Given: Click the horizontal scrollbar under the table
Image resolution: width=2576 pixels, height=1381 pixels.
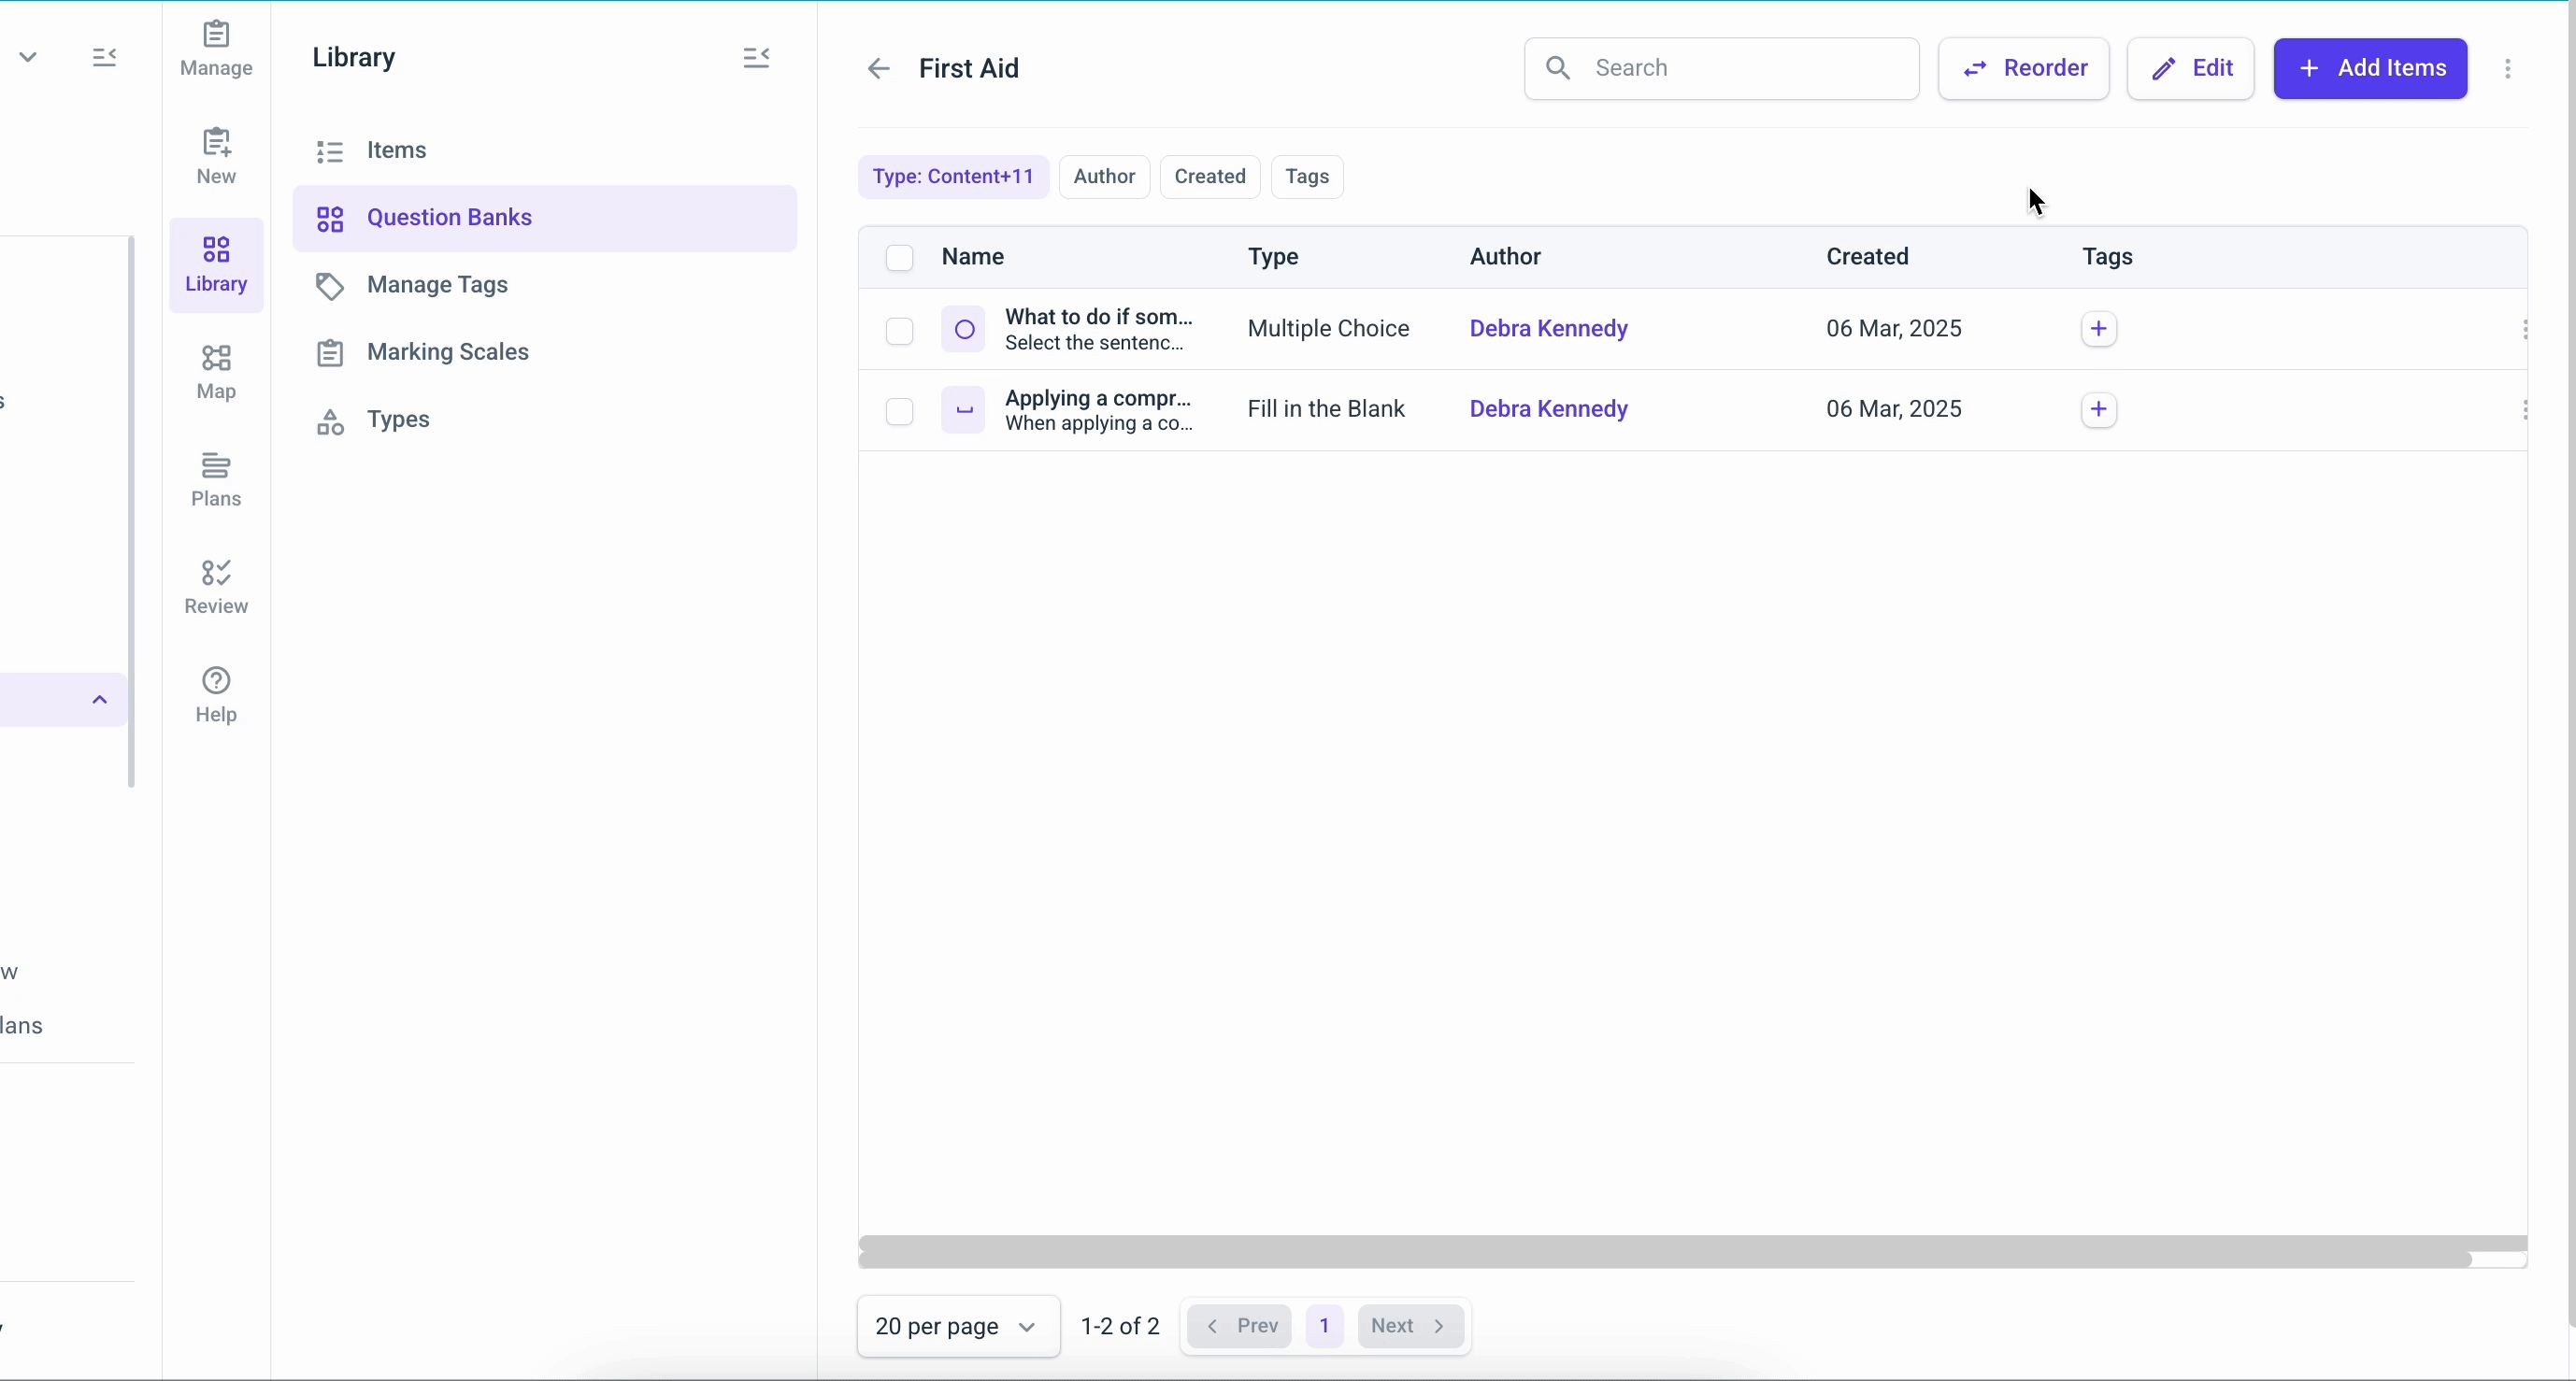Looking at the screenshot, I should tap(1665, 1260).
